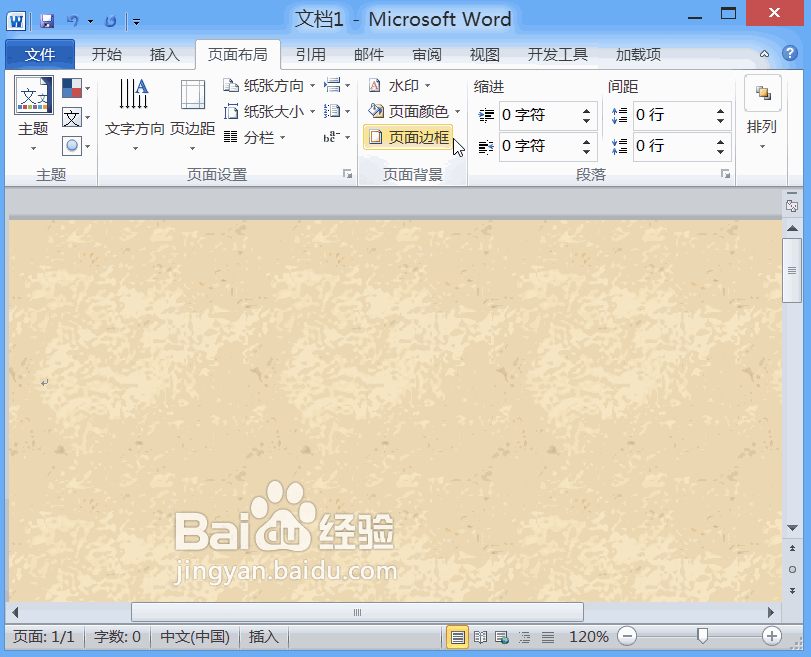Image resolution: width=811 pixels, height=657 pixels.
Task: Open the 页边距 margins menu
Action: 192,115
